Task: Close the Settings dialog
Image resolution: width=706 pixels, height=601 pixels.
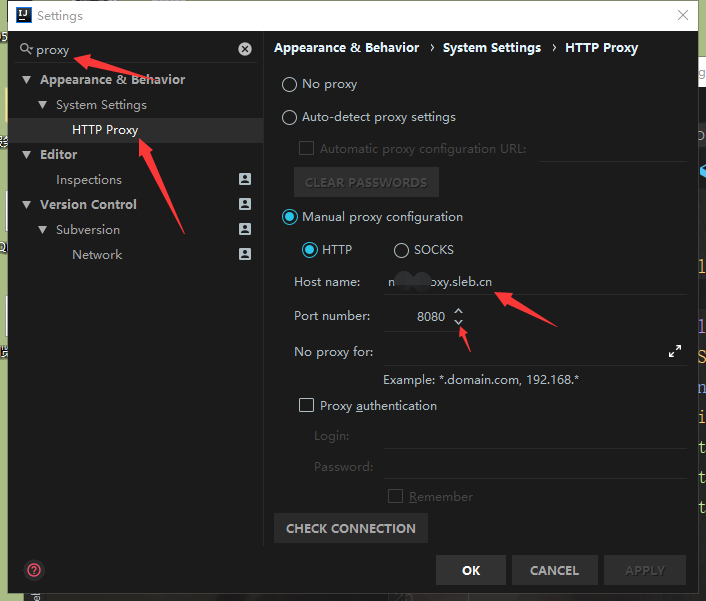Action: (x=683, y=15)
